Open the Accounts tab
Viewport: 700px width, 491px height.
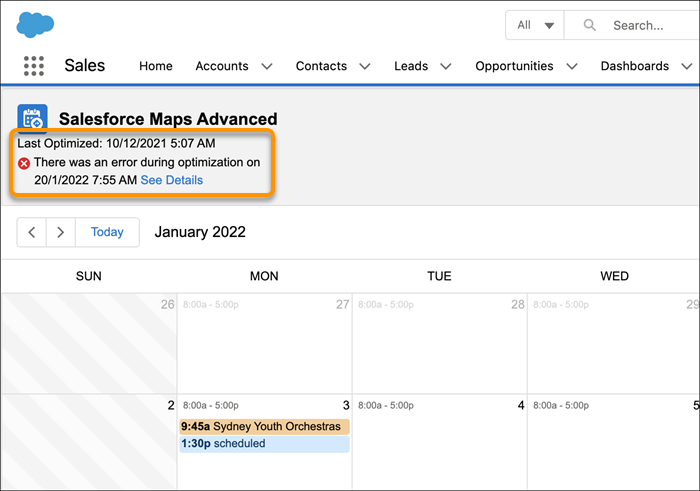(222, 66)
